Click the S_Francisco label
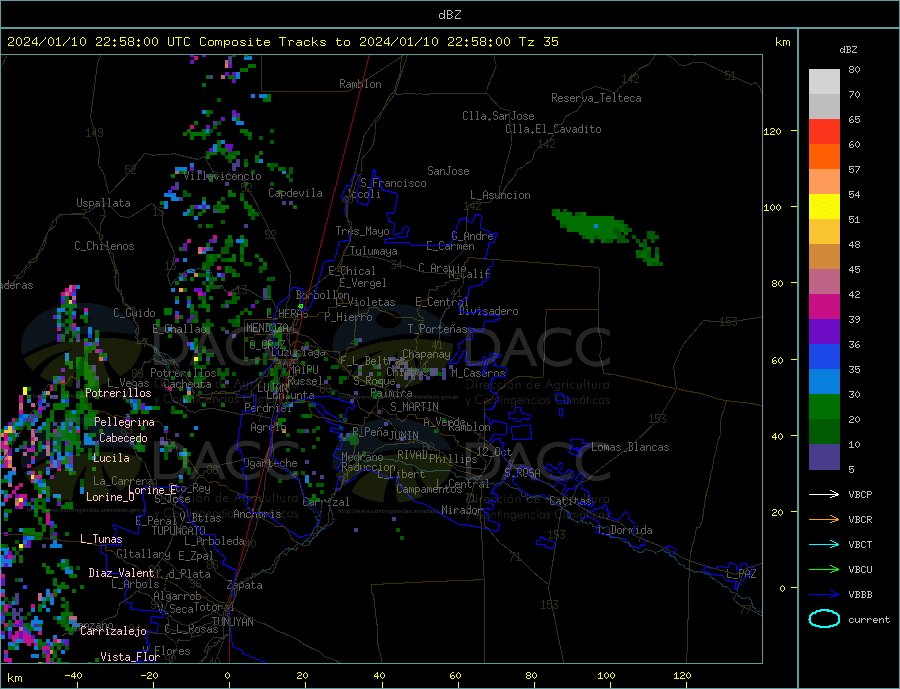The width and height of the screenshot is (900, 689). coord(393,183)
